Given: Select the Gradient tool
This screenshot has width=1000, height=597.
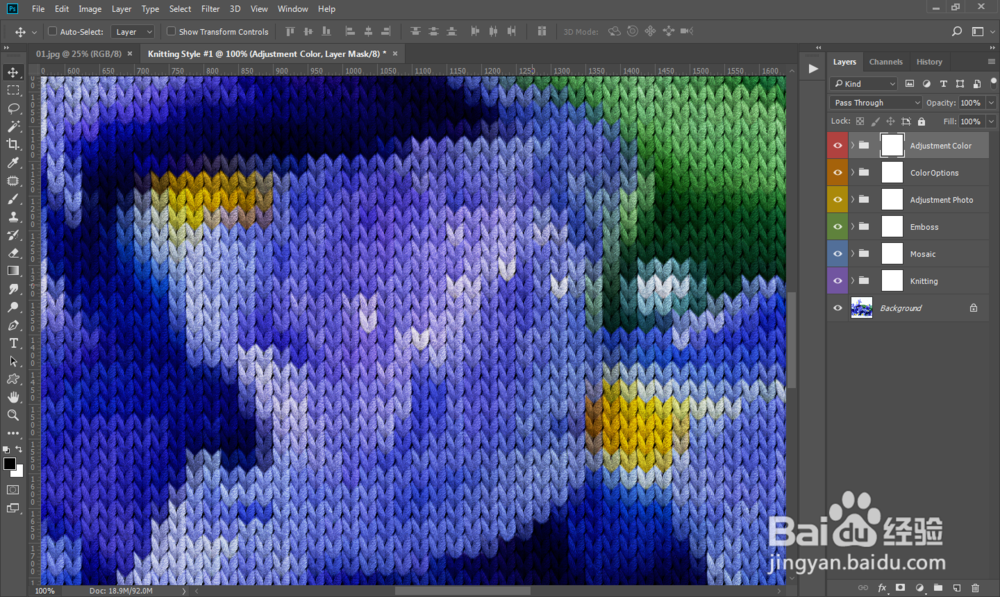Looking at the screenshot, I should click(x=13, y=272).
